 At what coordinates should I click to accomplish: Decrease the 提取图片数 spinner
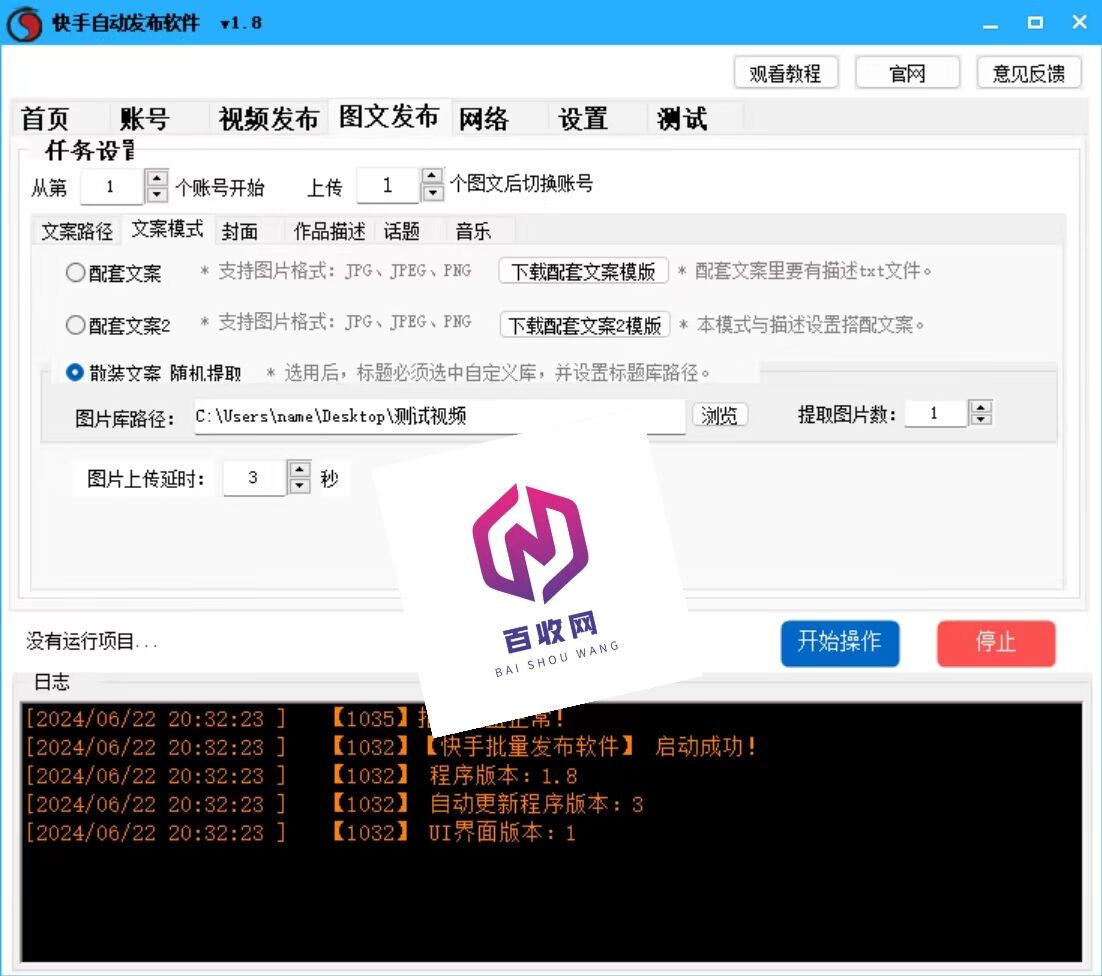tap(981, 419)
